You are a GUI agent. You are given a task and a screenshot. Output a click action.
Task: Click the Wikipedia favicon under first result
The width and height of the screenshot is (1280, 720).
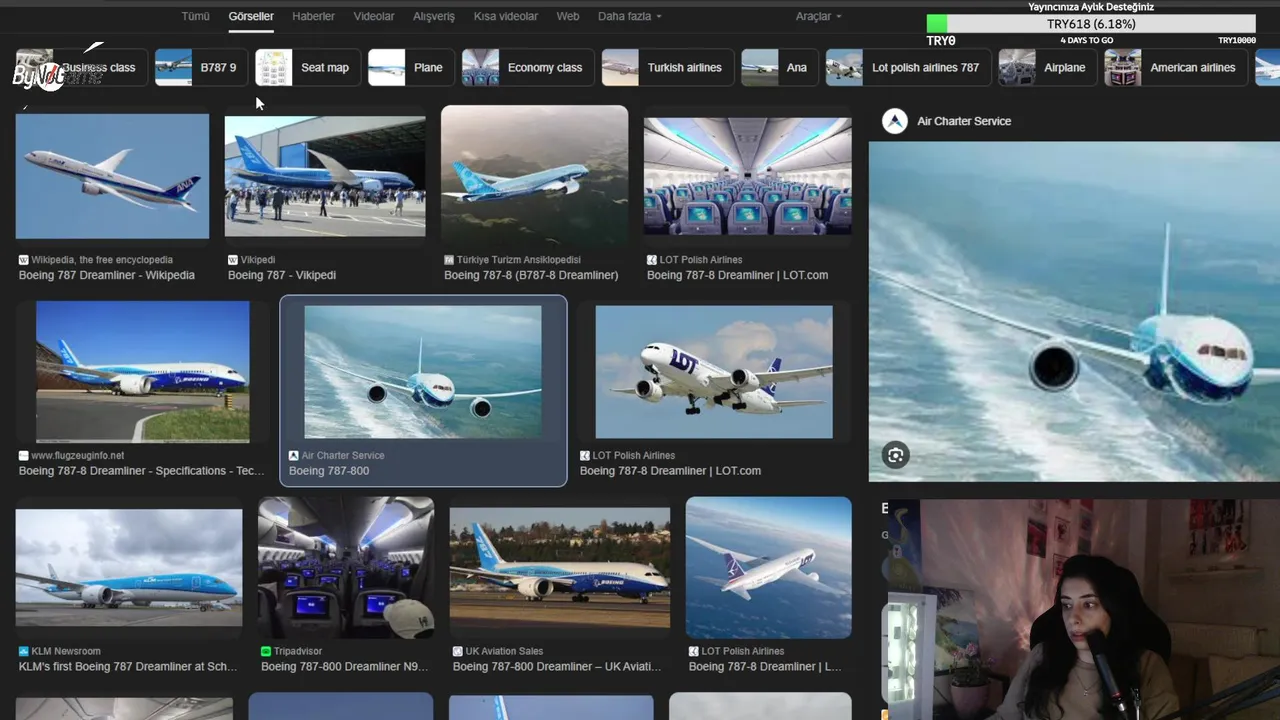point(23,260)
